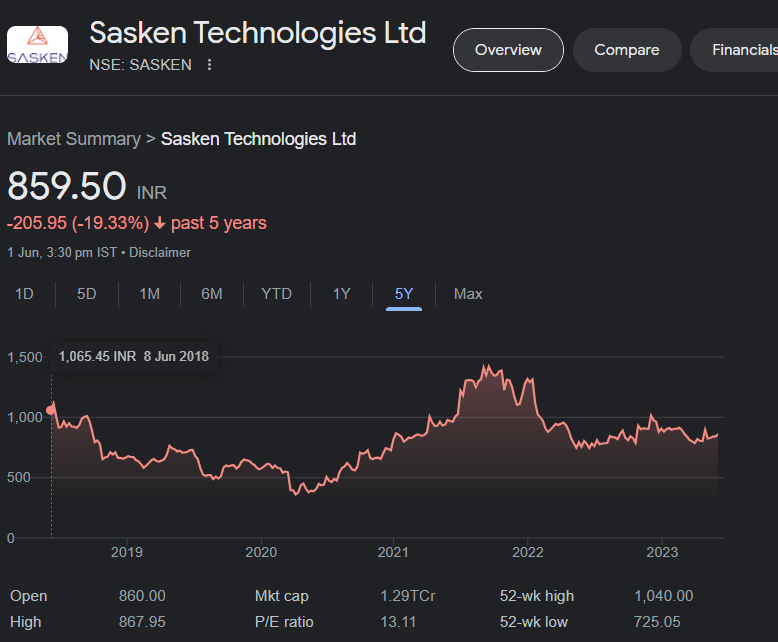Viewport: 778px width, 642px height.
Task: Click the Market Summary breadcrumb link
Action: (x=74, y=139)
